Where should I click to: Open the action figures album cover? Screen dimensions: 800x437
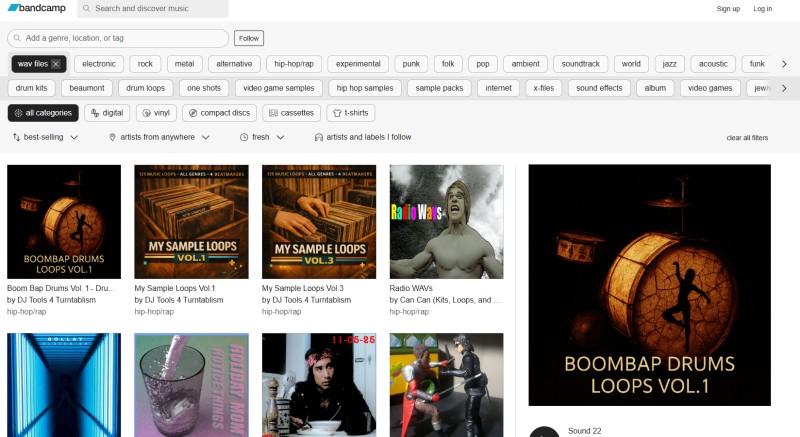(446, 385)
